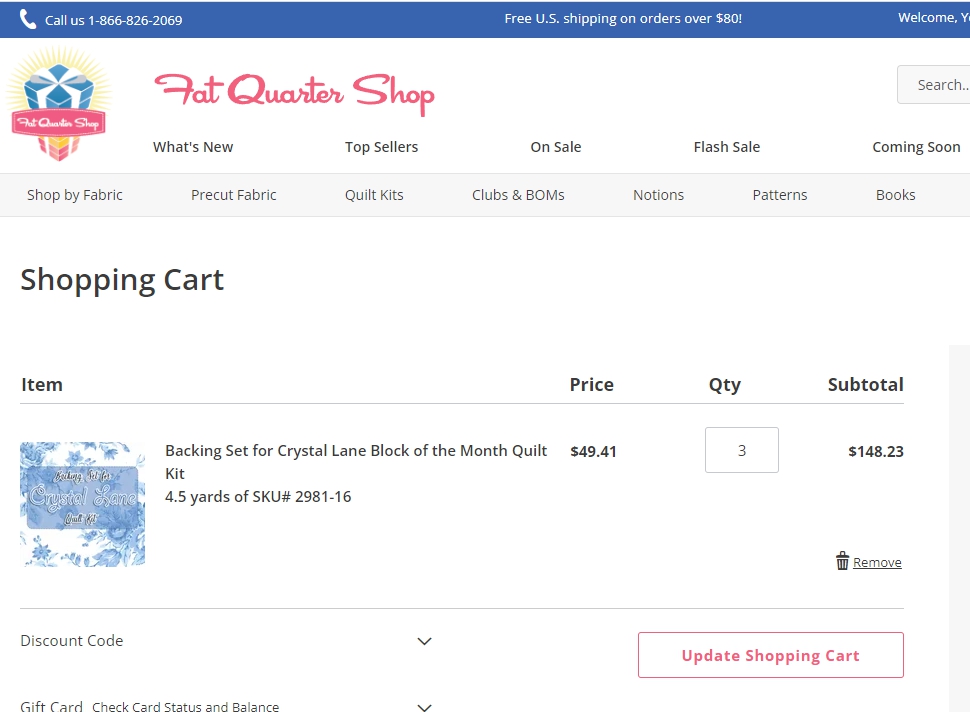Image resolution: width=970 pixels, height=712 pixels.
Task: Click the trash can Remove icon
Action: click(x=842, y=561)
